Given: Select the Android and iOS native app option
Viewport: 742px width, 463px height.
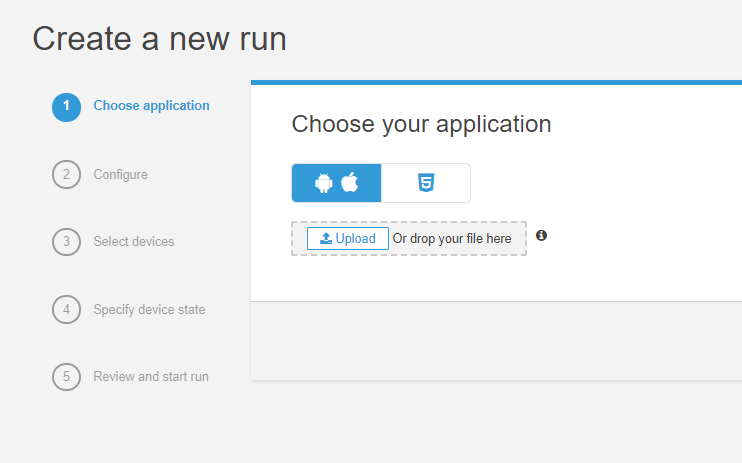Looking at the screenshot, I should [336, 183].
